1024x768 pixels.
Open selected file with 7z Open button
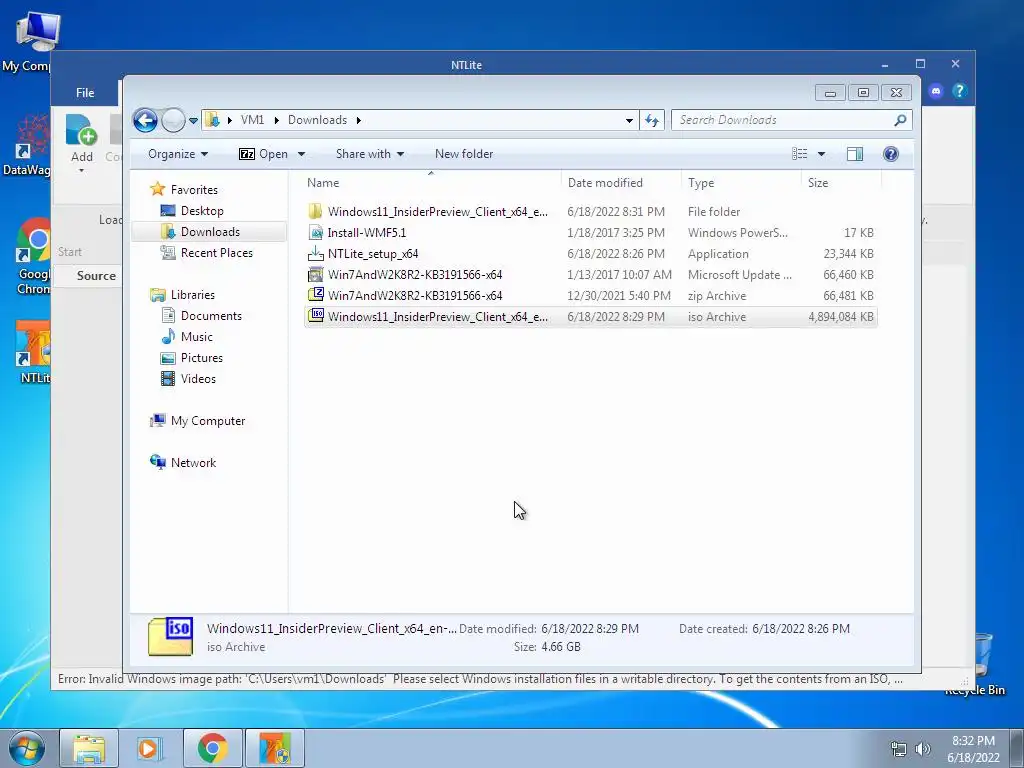263,154
